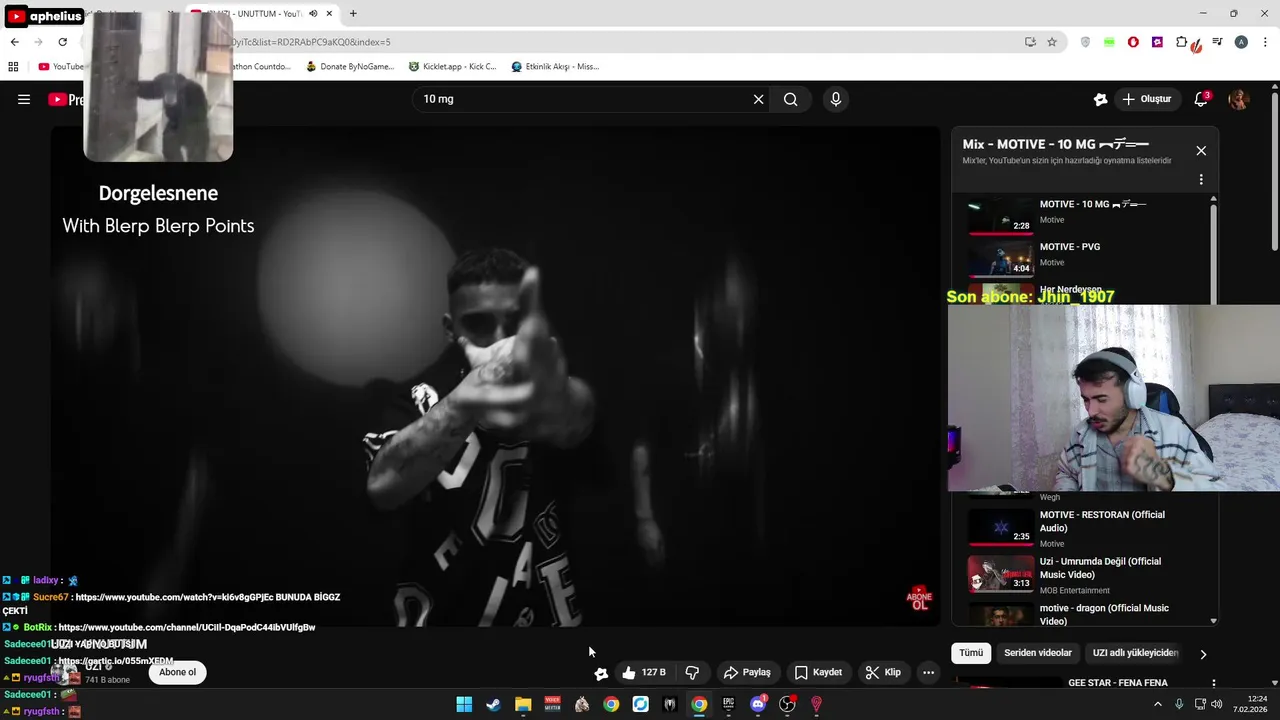Like the video with the thumbs-up button
This screenshot has width=1280, height=720.
[x=643, y=673]
